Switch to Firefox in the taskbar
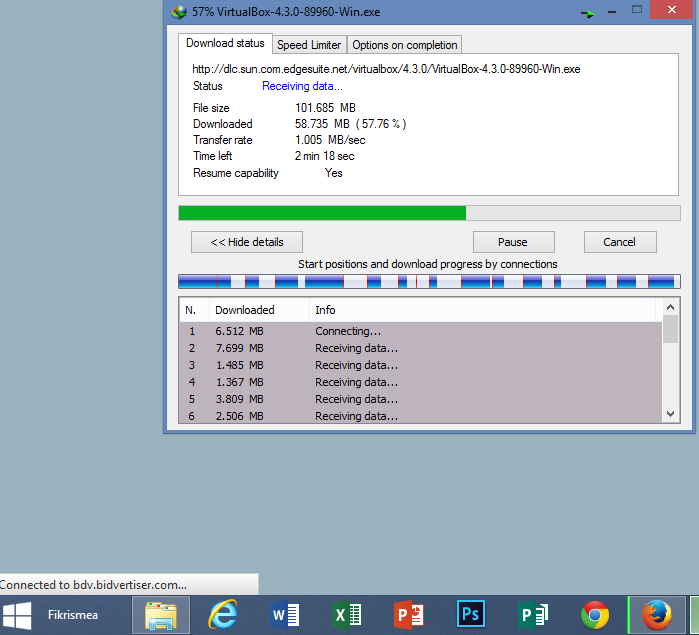Viewport: 699px width, 635px height. click(657, 615)
